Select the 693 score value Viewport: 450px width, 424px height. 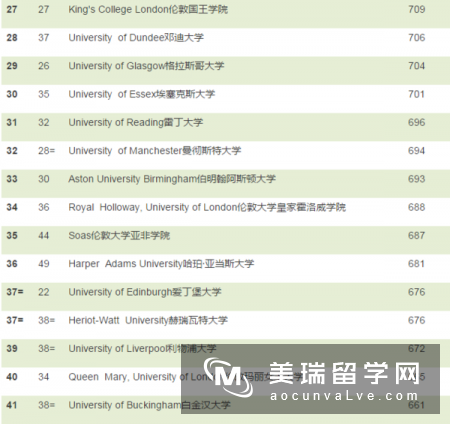point(416,179)
